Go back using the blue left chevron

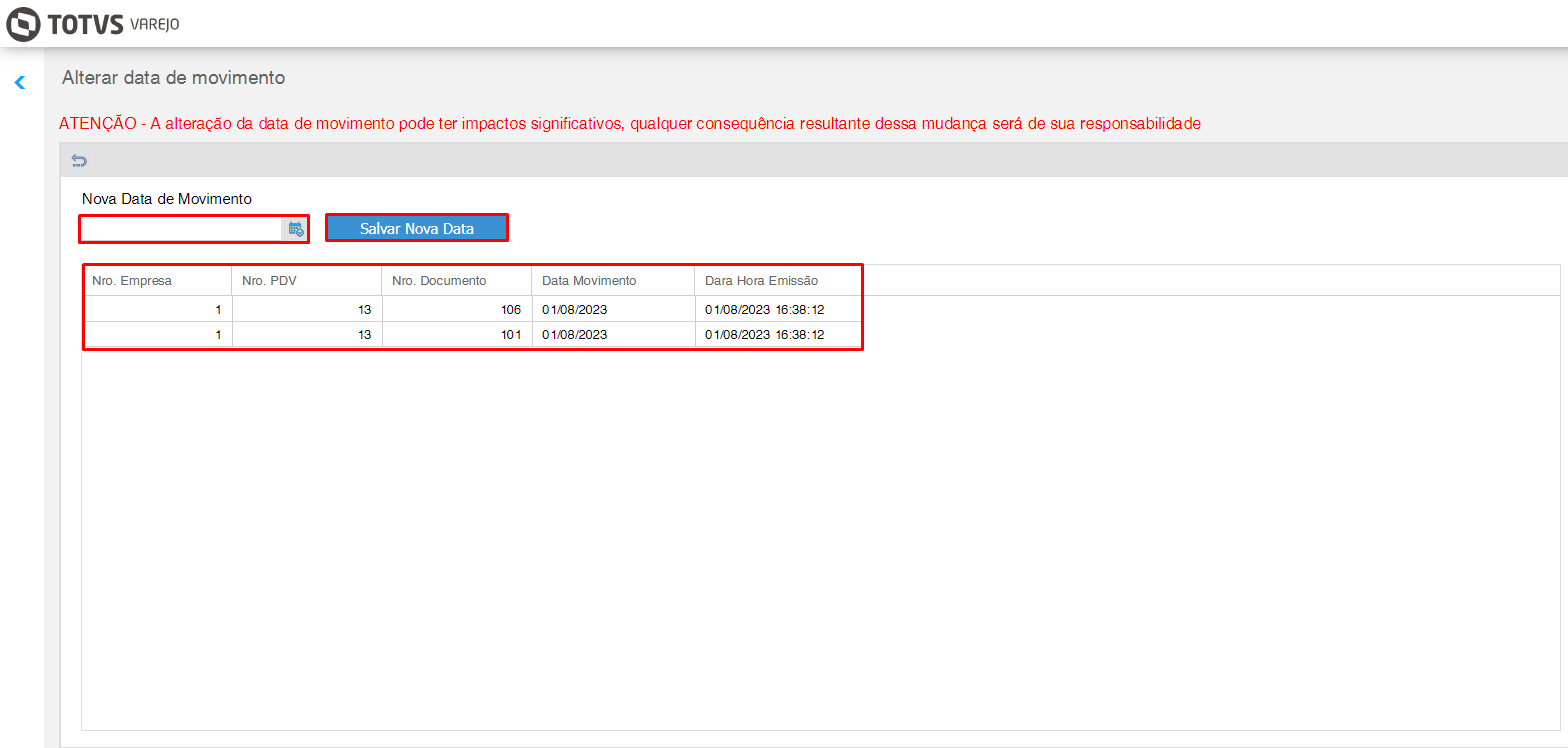tap(19, 83)
